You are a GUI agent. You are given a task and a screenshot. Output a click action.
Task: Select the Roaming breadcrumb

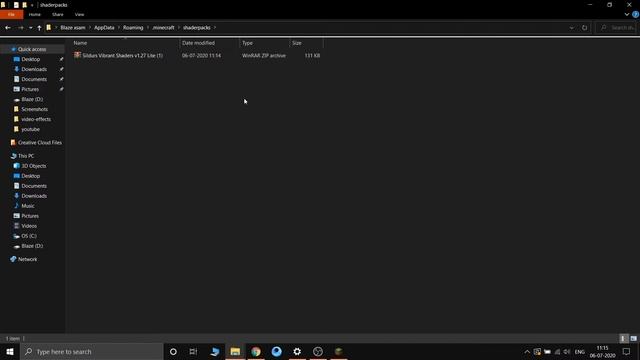133,28
